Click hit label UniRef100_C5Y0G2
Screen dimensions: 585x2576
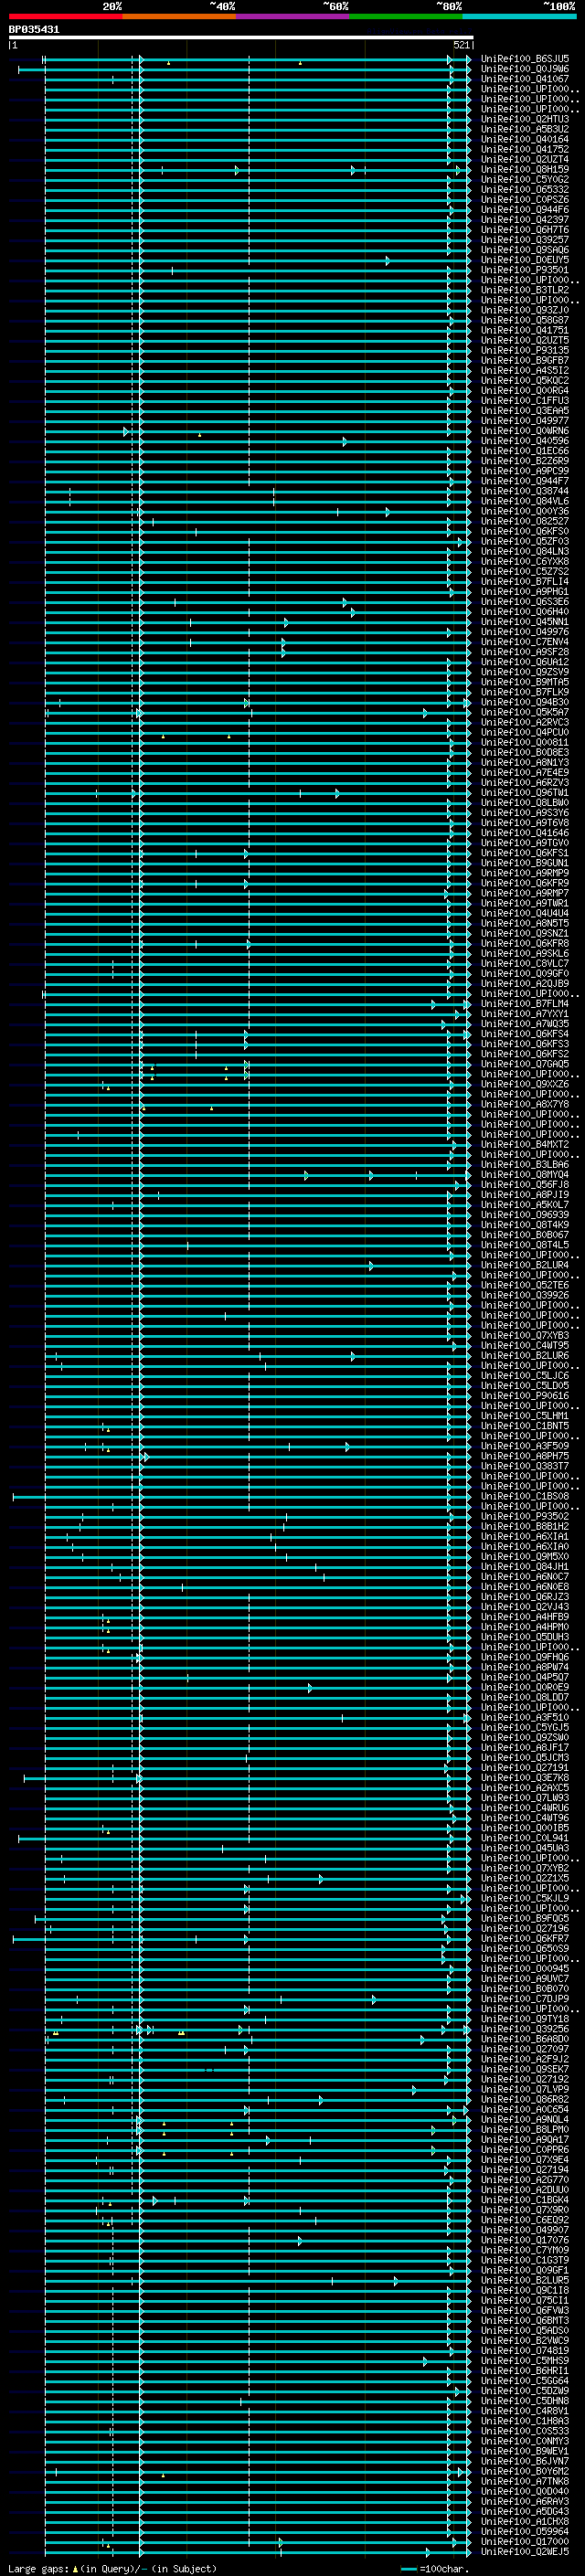click(525, 180)
